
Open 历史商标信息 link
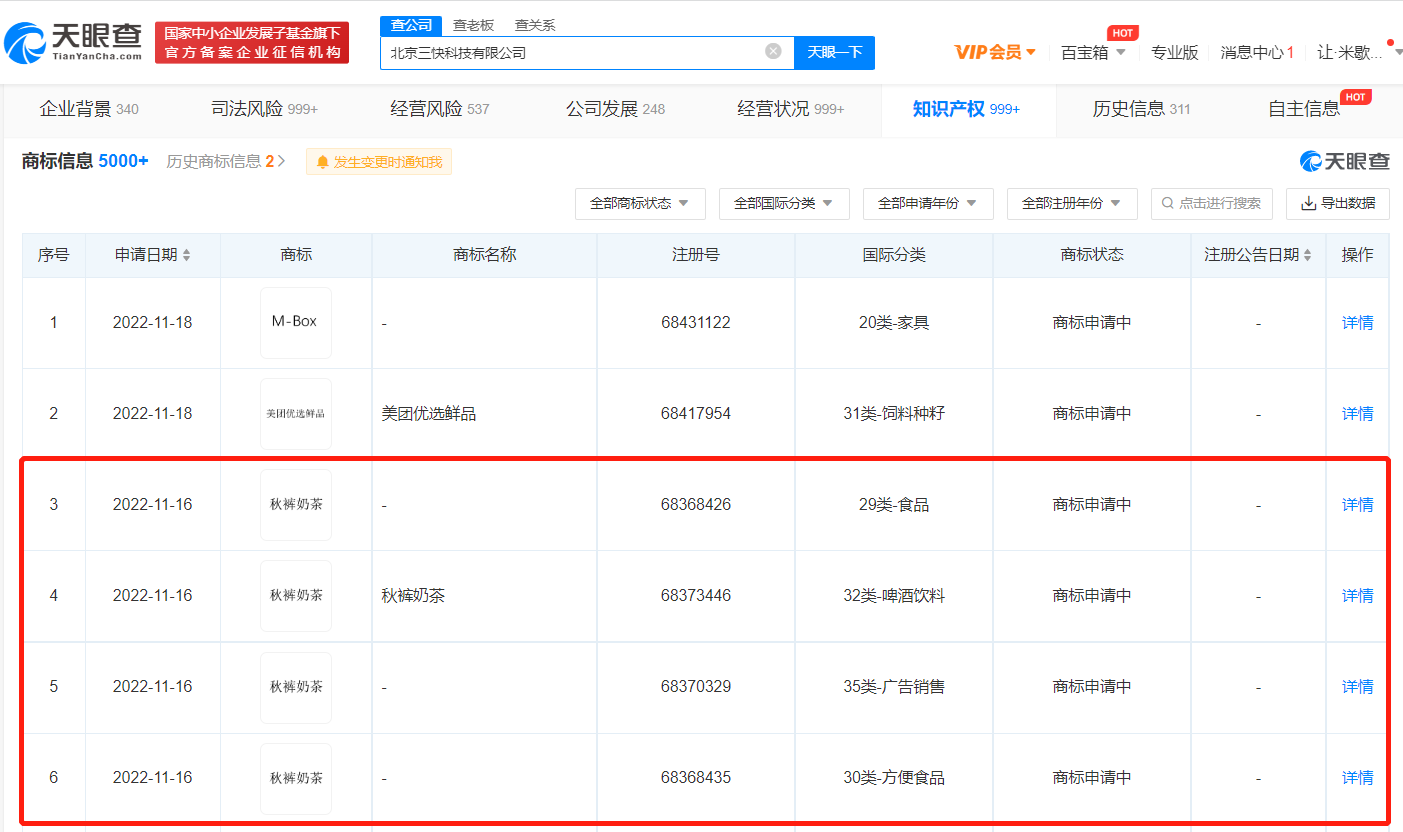(225, 161)
